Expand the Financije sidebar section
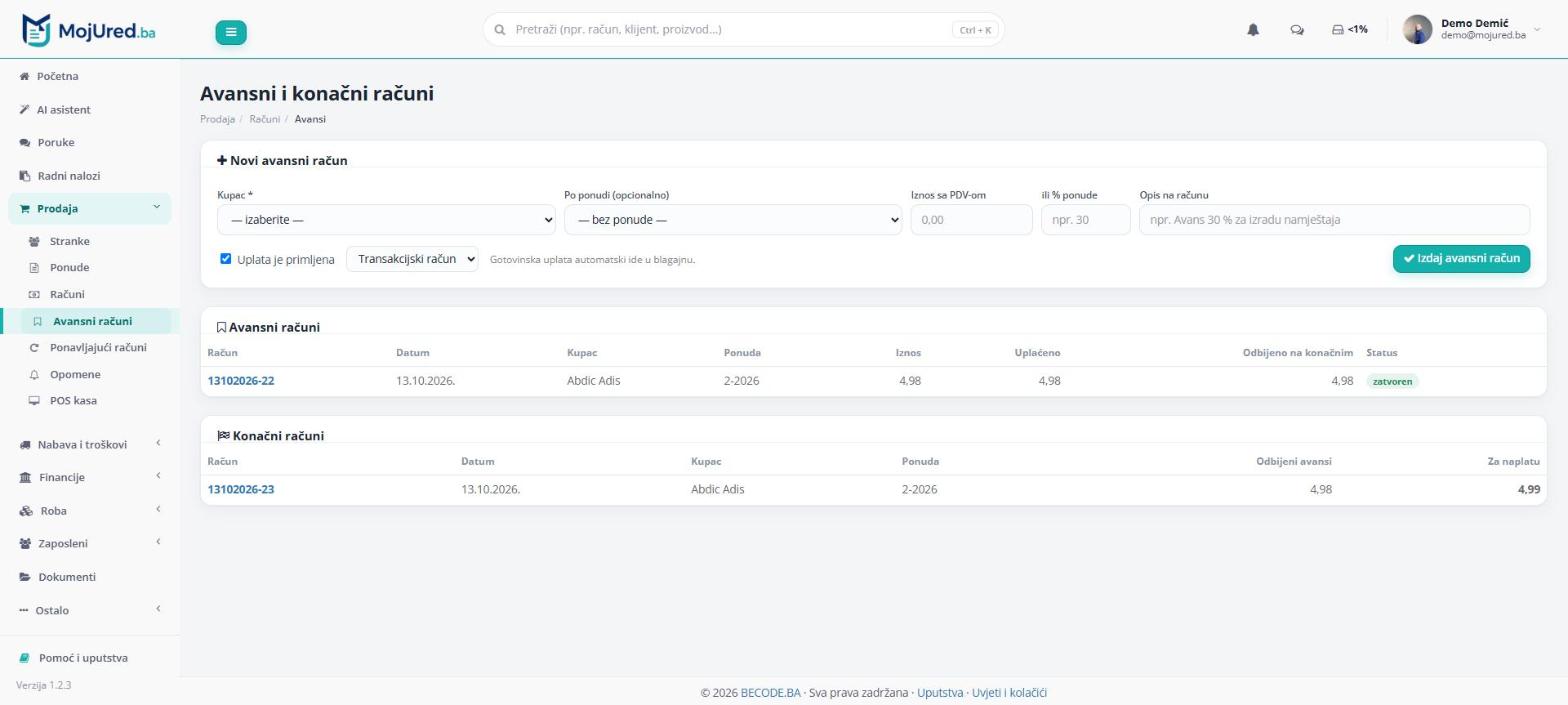Screen dimensions: 1568x705 coord(90,477)
